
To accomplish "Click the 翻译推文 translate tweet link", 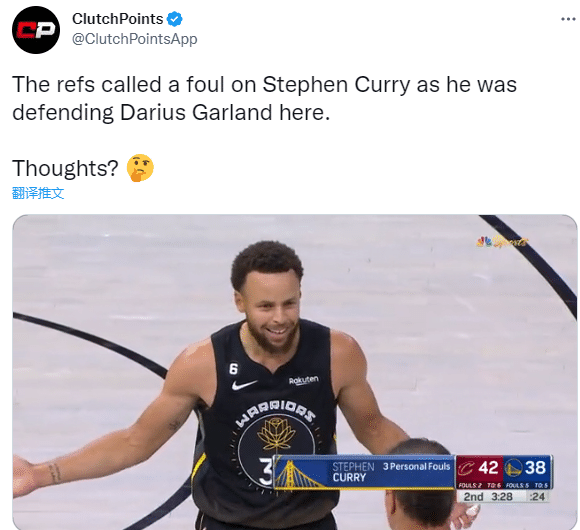I will [38, 193].
